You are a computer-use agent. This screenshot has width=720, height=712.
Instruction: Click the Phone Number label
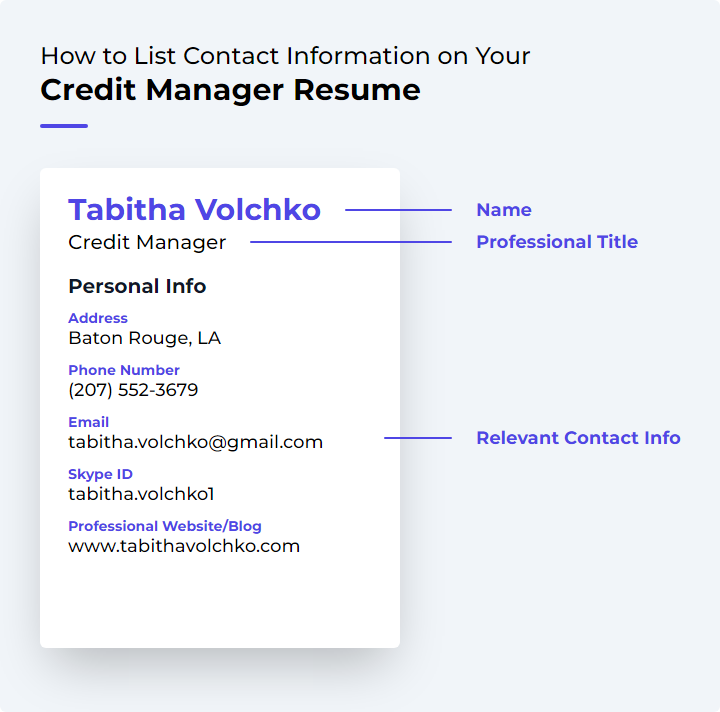click(x=124, y=370)
